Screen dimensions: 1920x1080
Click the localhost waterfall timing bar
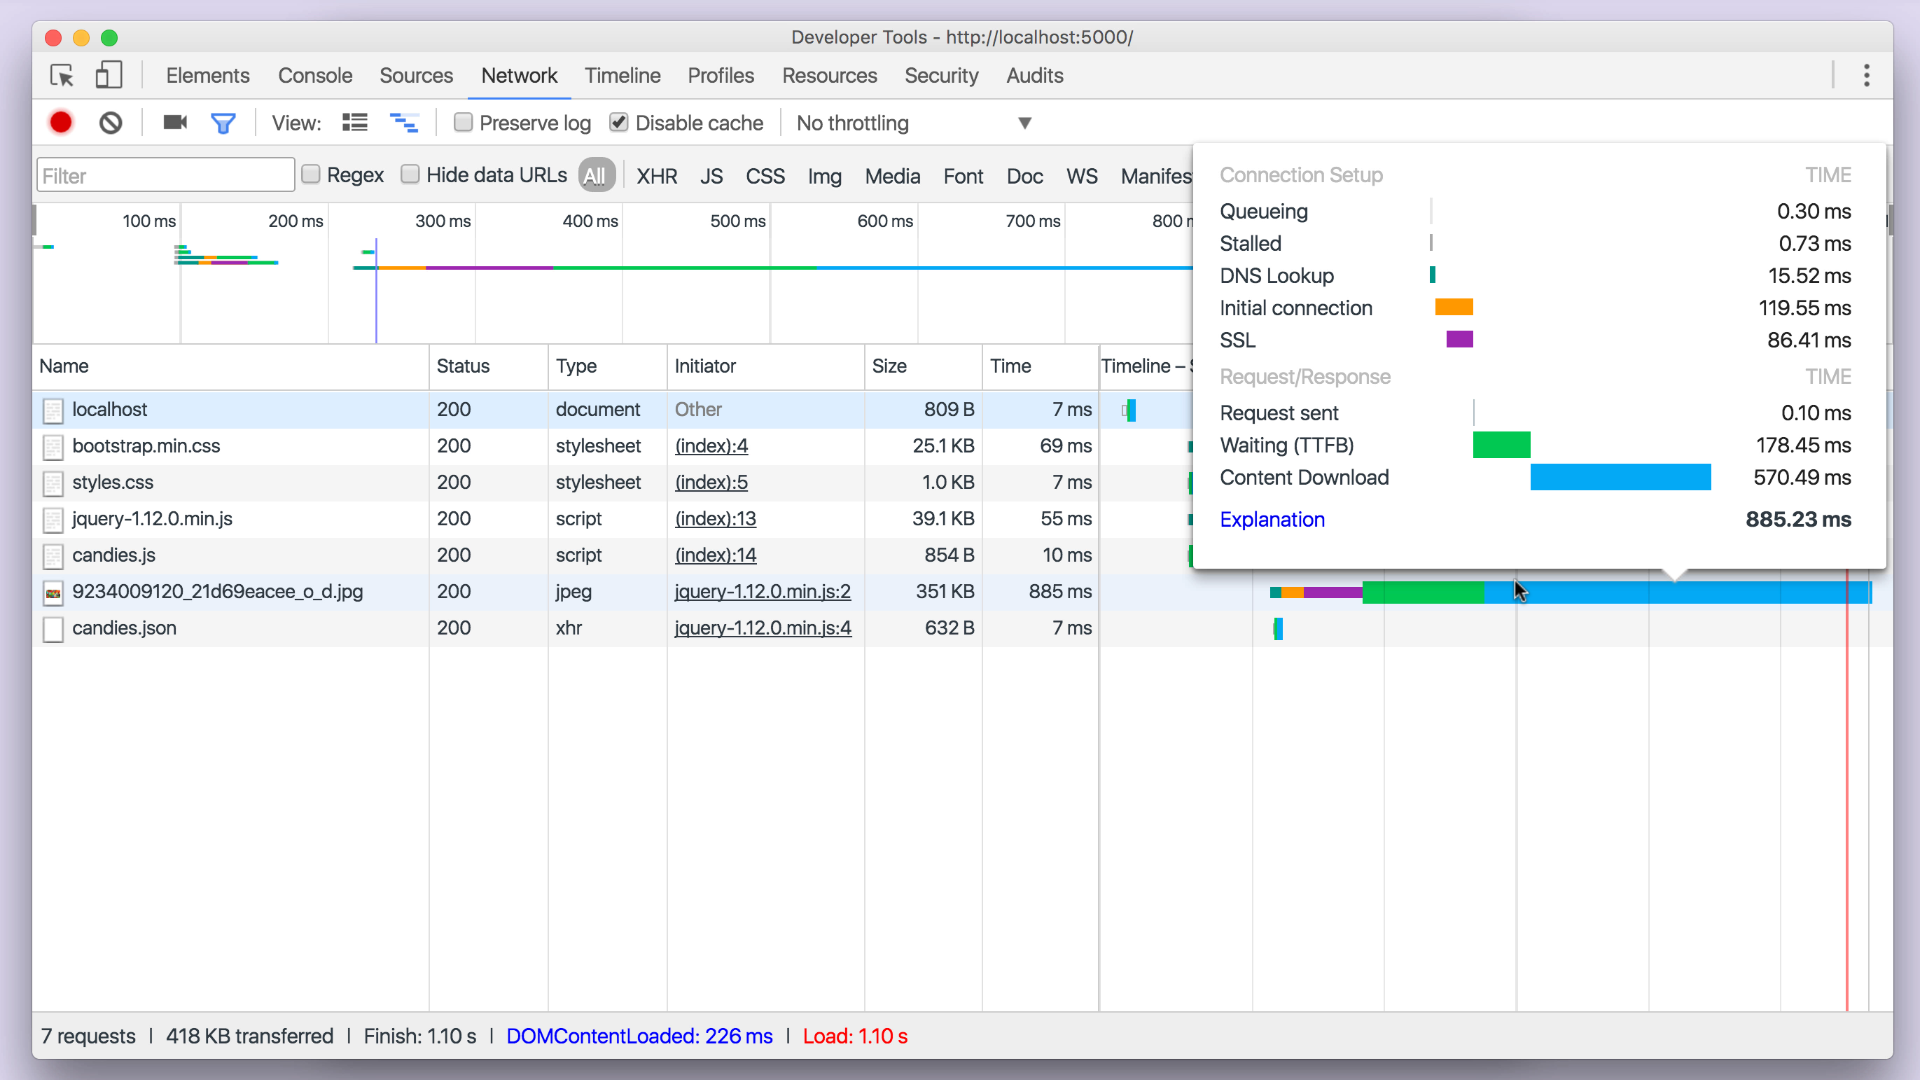(1129, 410)
